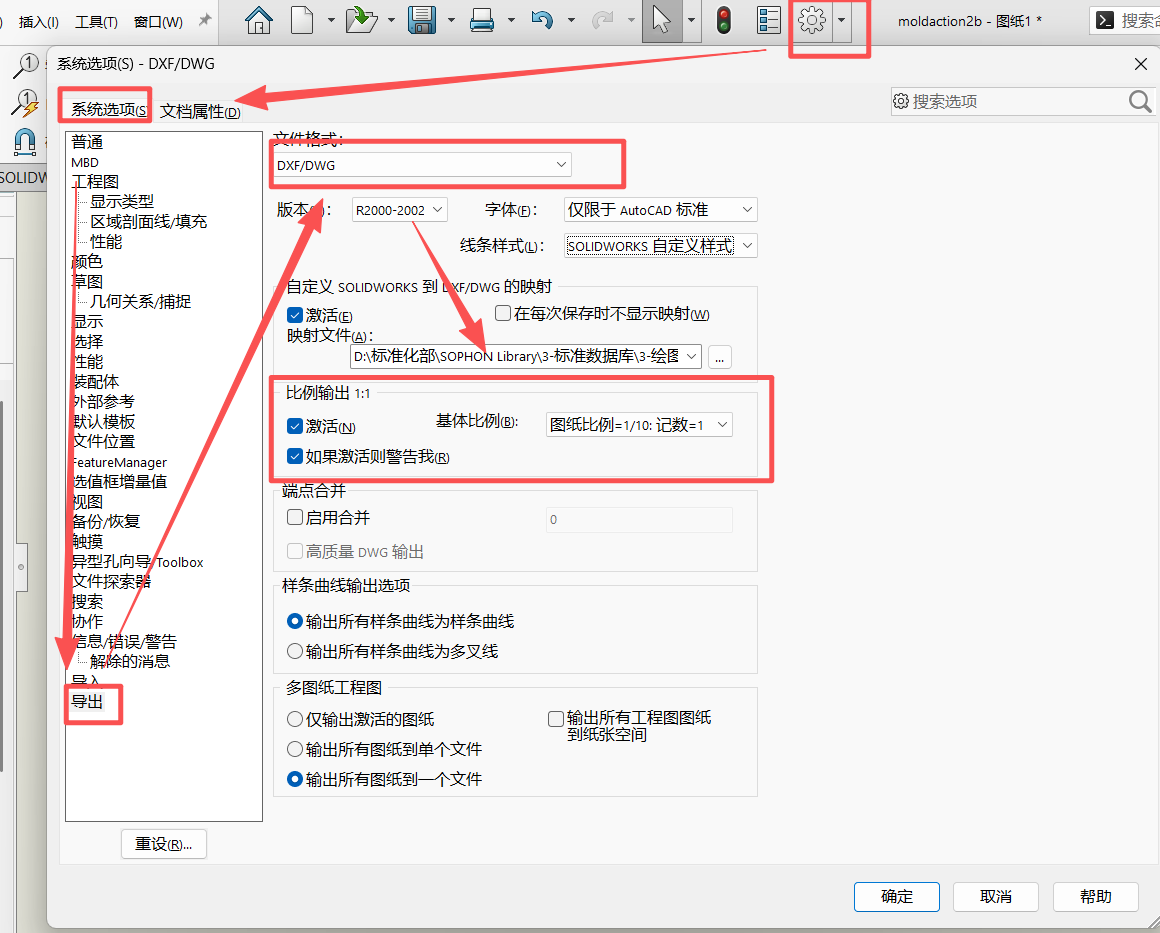
Task: Click the 帮助 button
Action: [x=1096, y=897]
